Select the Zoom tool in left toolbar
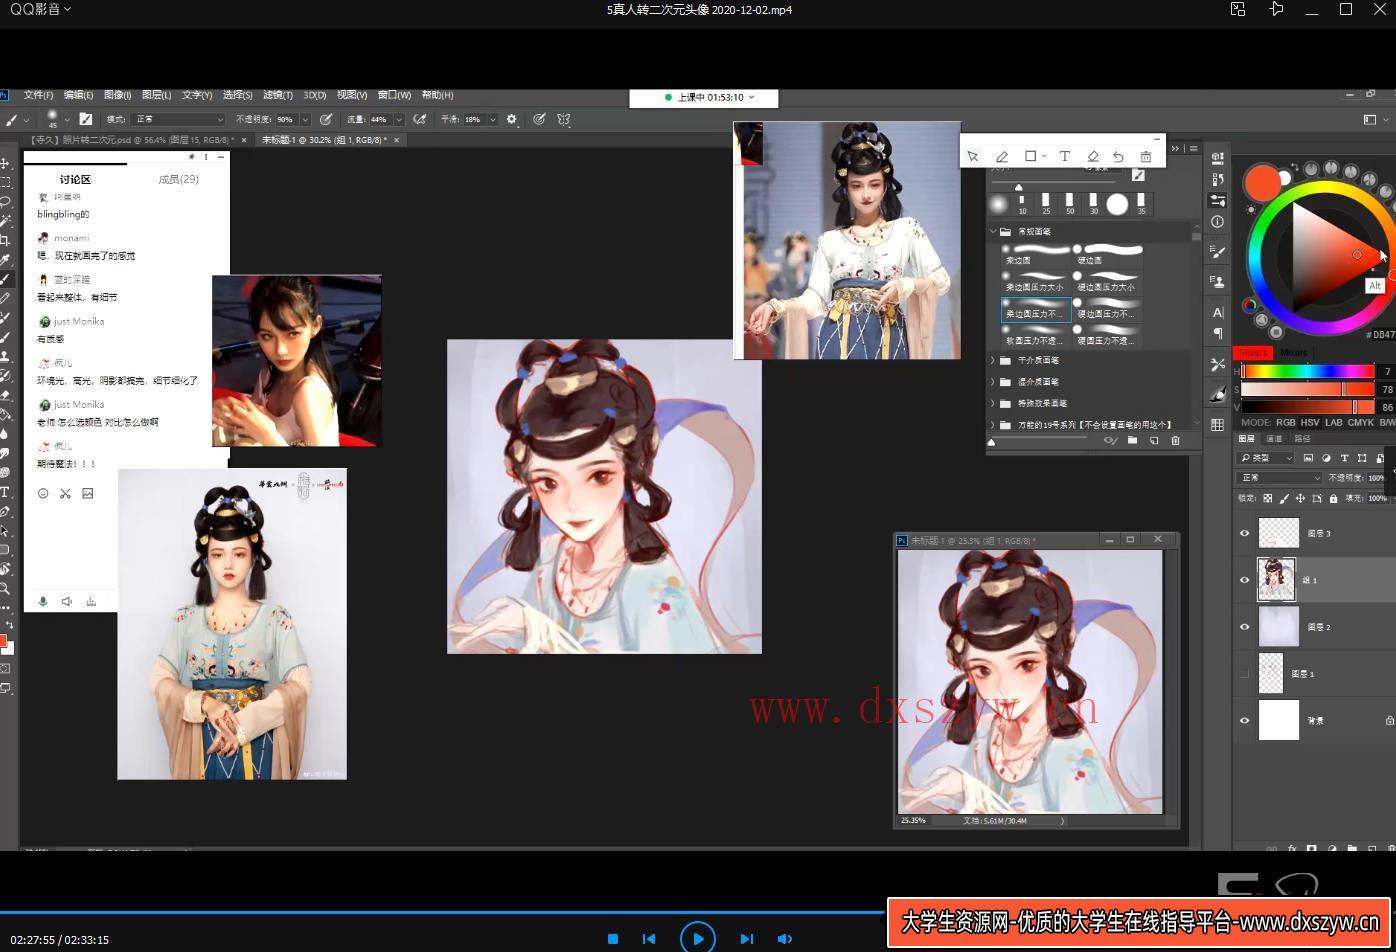This screenshot has width=1396, height=952. coord(5,589)
